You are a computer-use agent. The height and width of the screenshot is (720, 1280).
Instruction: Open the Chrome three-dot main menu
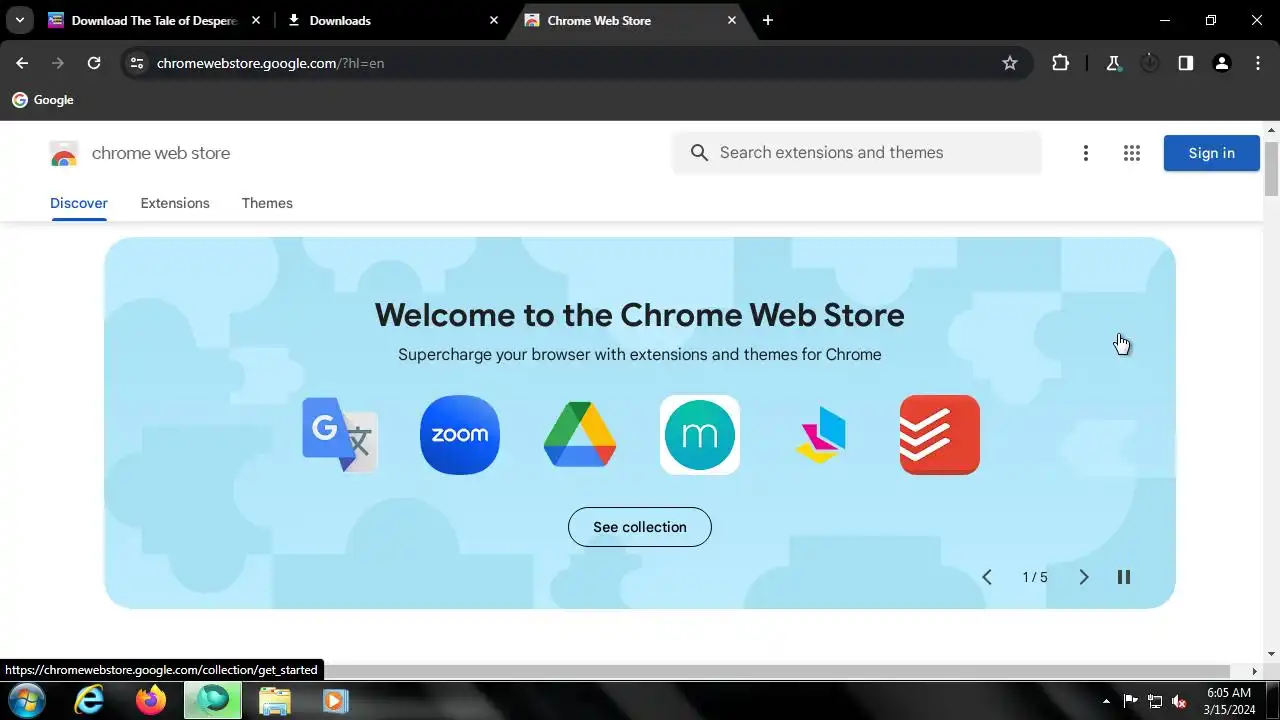(x=1258, y=63)
